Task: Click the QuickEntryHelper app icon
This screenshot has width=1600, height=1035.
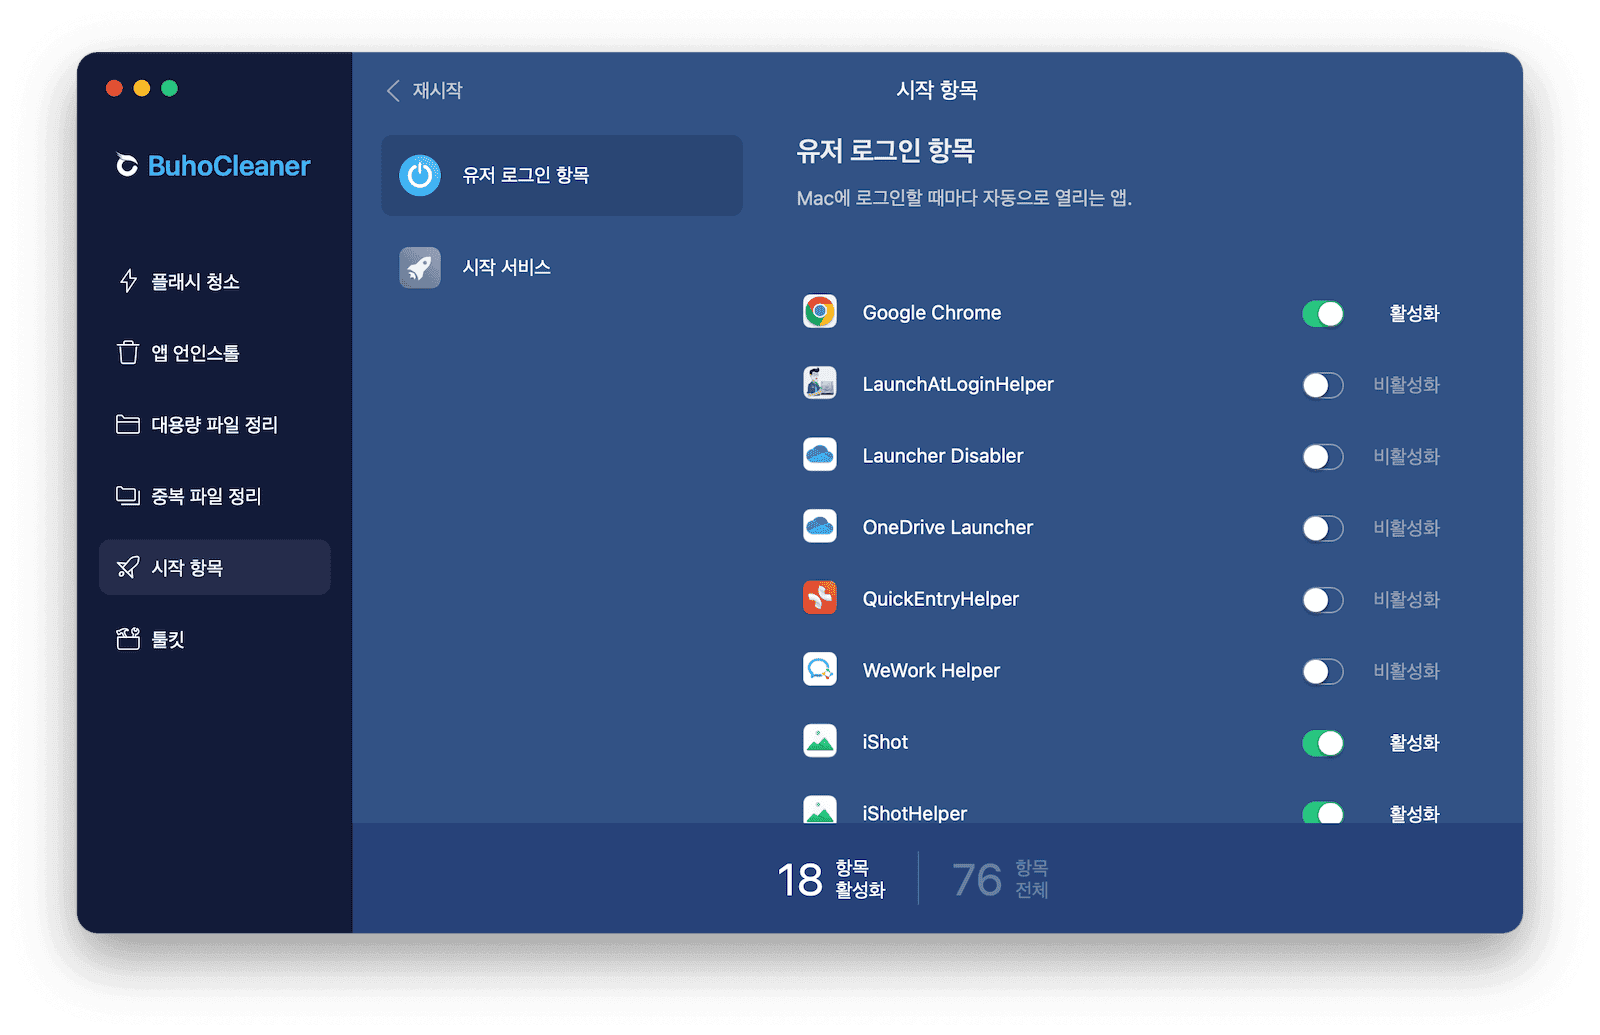Action: pos(820,598)
